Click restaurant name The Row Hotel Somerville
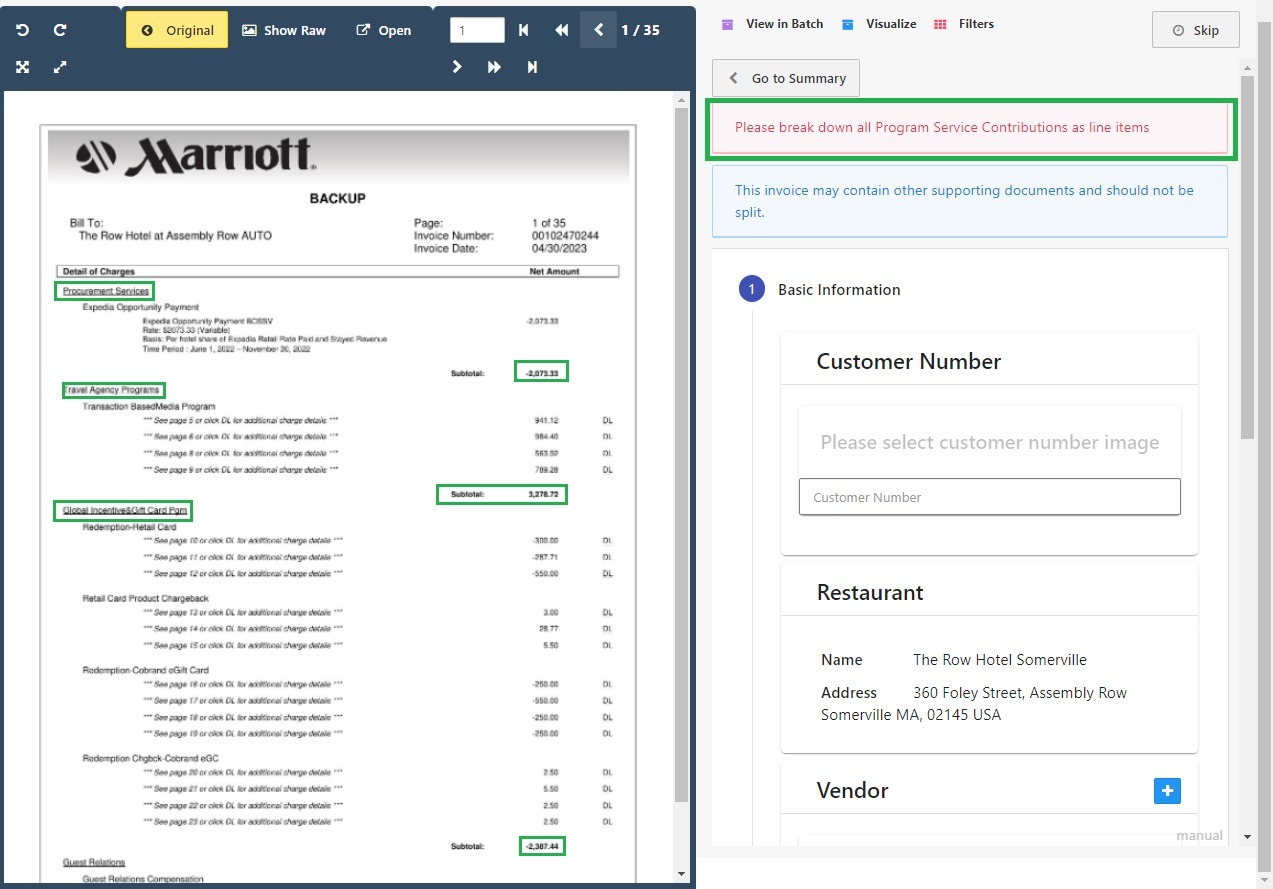The image size is (1273, 889). 1000,660
